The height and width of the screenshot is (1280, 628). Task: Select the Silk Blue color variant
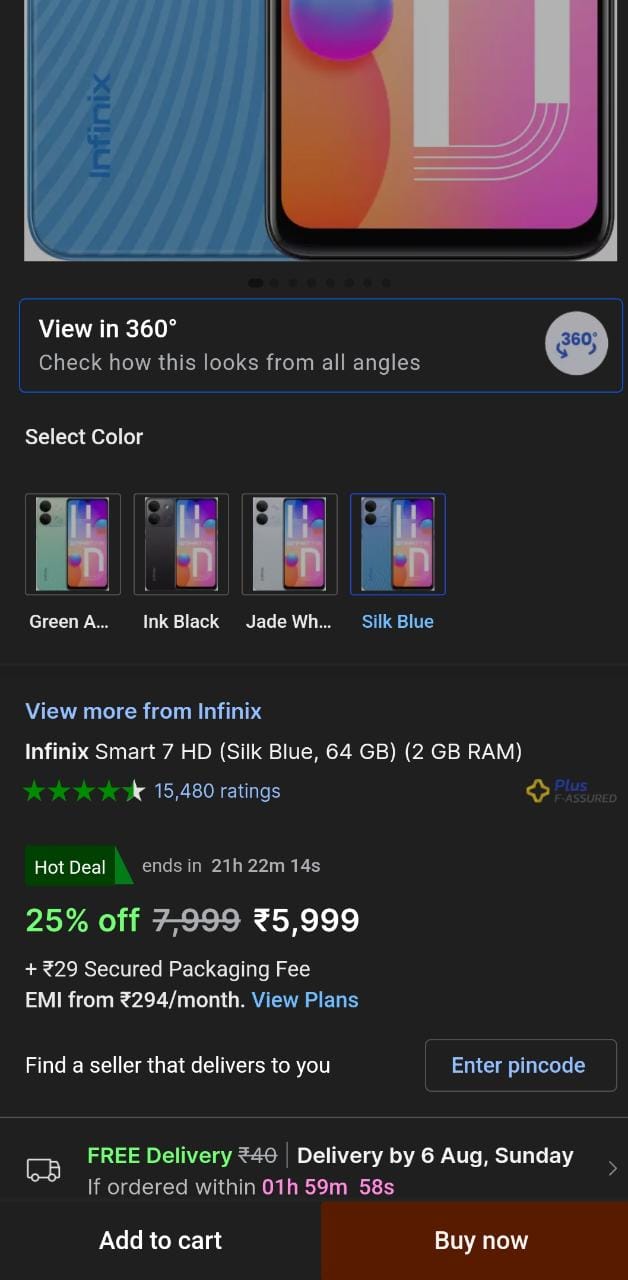pyautogui.click(x=398, y=544)
